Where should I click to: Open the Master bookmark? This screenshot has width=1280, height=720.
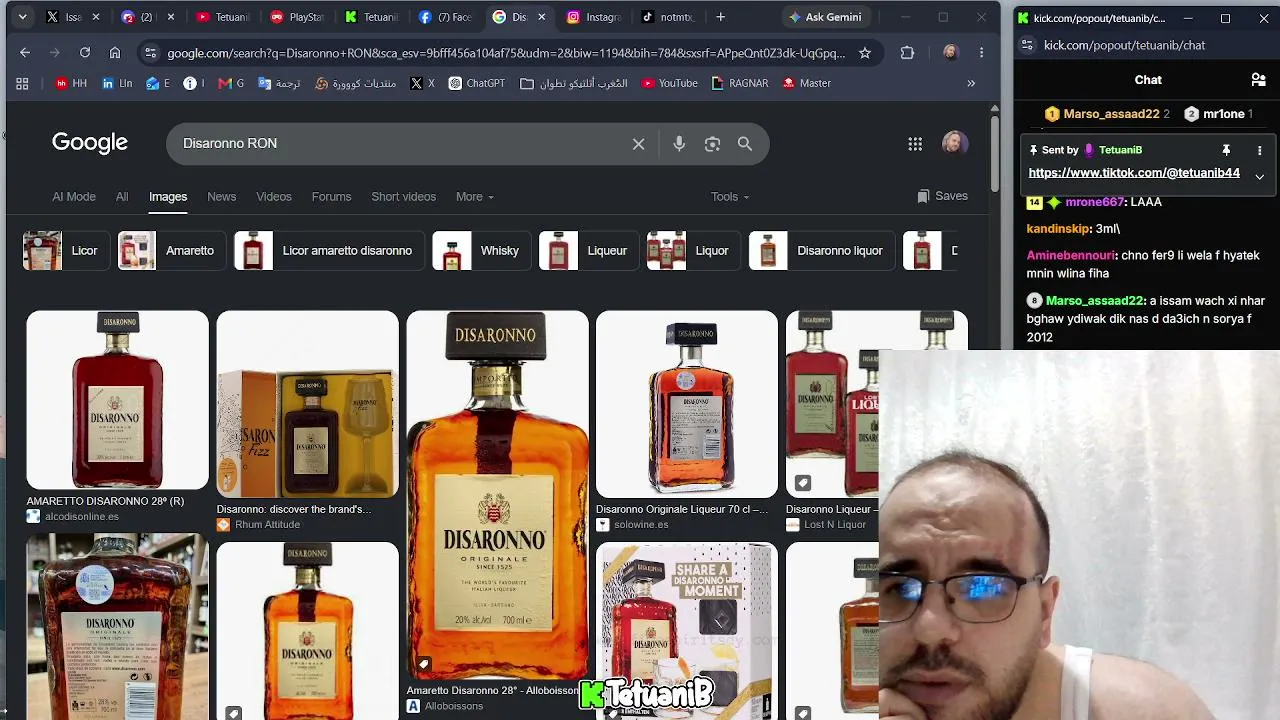(807, 84)
